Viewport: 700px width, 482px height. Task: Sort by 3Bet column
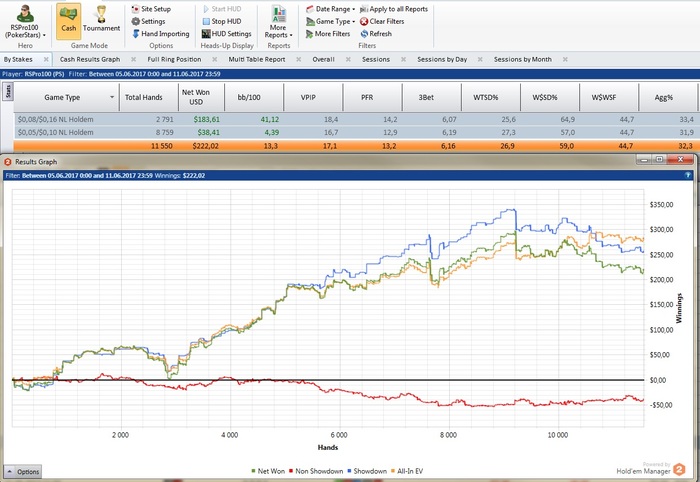(x=431, y=97)
